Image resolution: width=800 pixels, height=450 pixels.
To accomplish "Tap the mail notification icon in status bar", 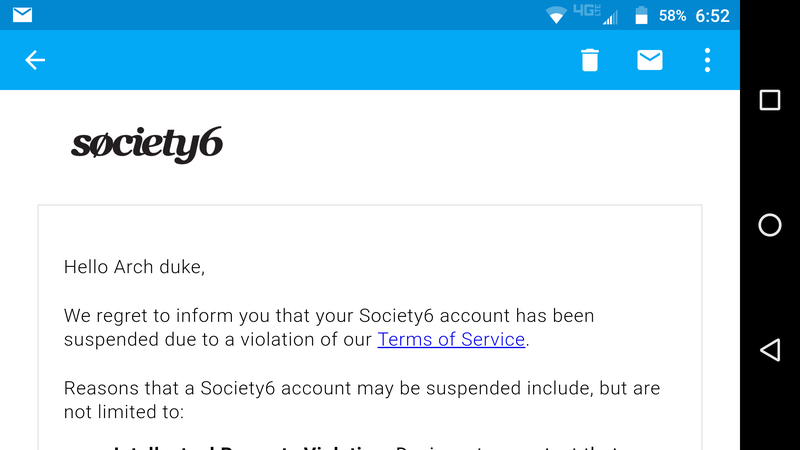I will pyautogui.click(x=22, y=15).
